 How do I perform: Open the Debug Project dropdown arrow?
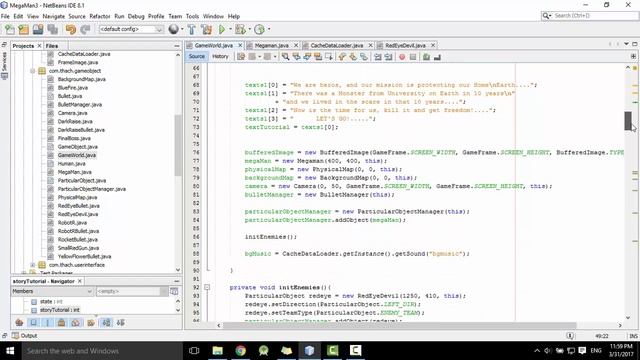pos(249,29)
